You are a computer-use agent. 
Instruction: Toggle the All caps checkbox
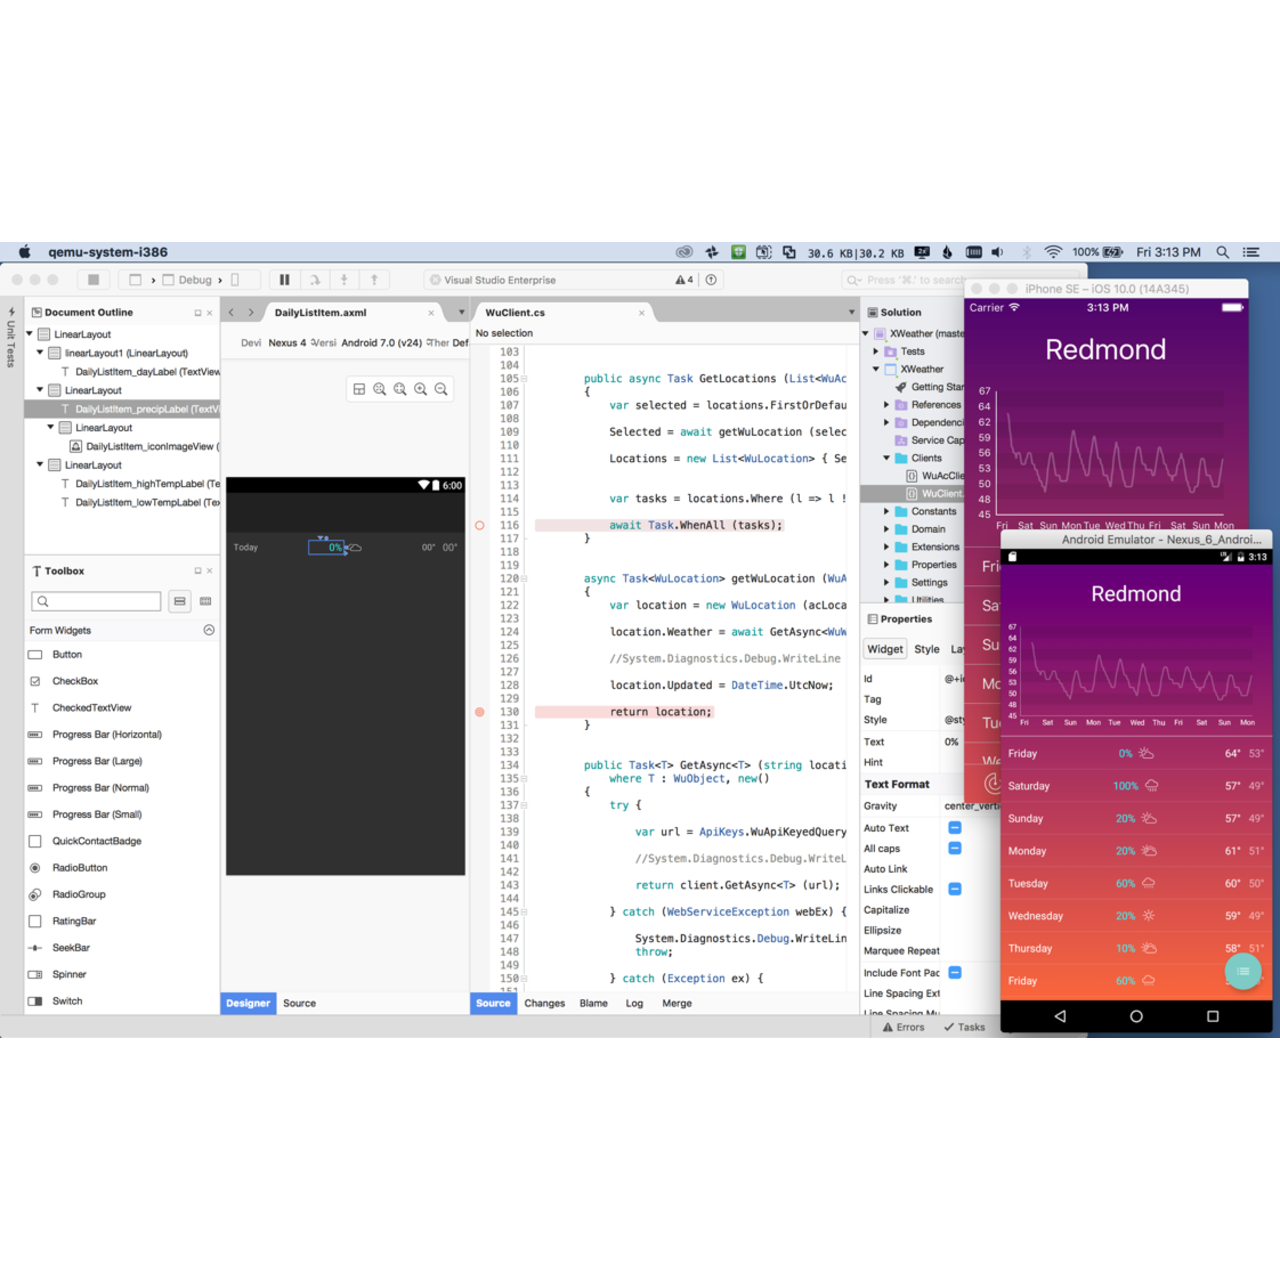[x=955, y=848]
